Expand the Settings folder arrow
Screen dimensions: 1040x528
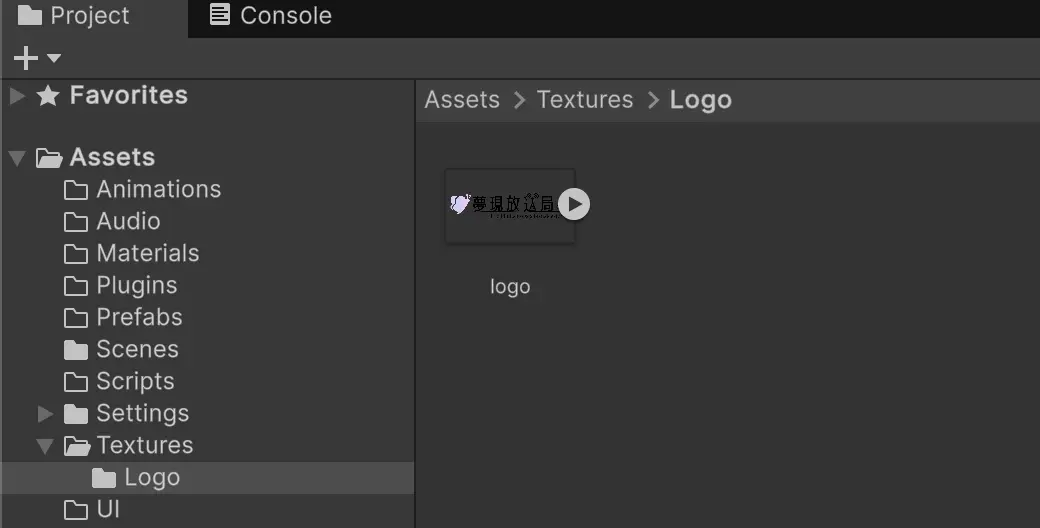pyautogui.click(x=45, y=414)
